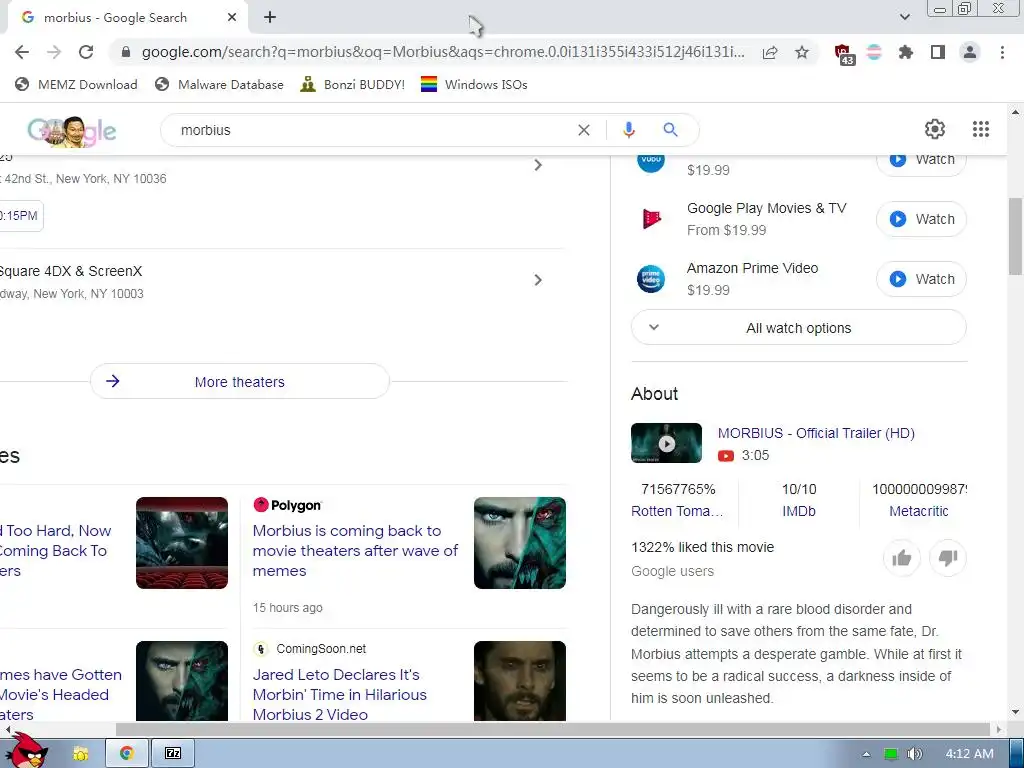The width and height of the screenshot is (1024, 768).
Task: Submit search with the magnifier icon
Action: (670, 130)
